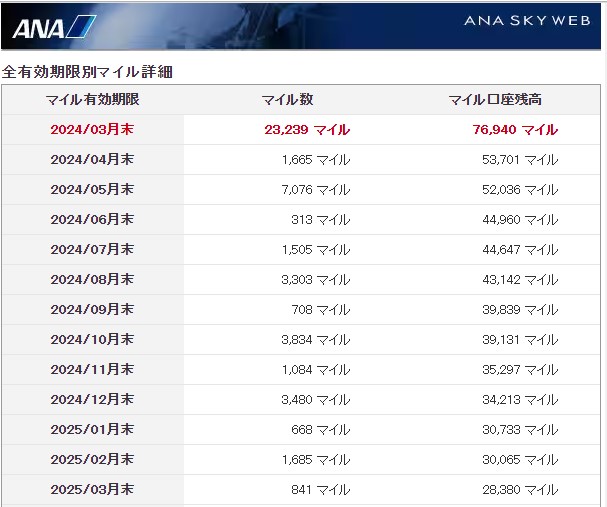Select the 2024/10月末 expiry date

[x=92, y=340]
